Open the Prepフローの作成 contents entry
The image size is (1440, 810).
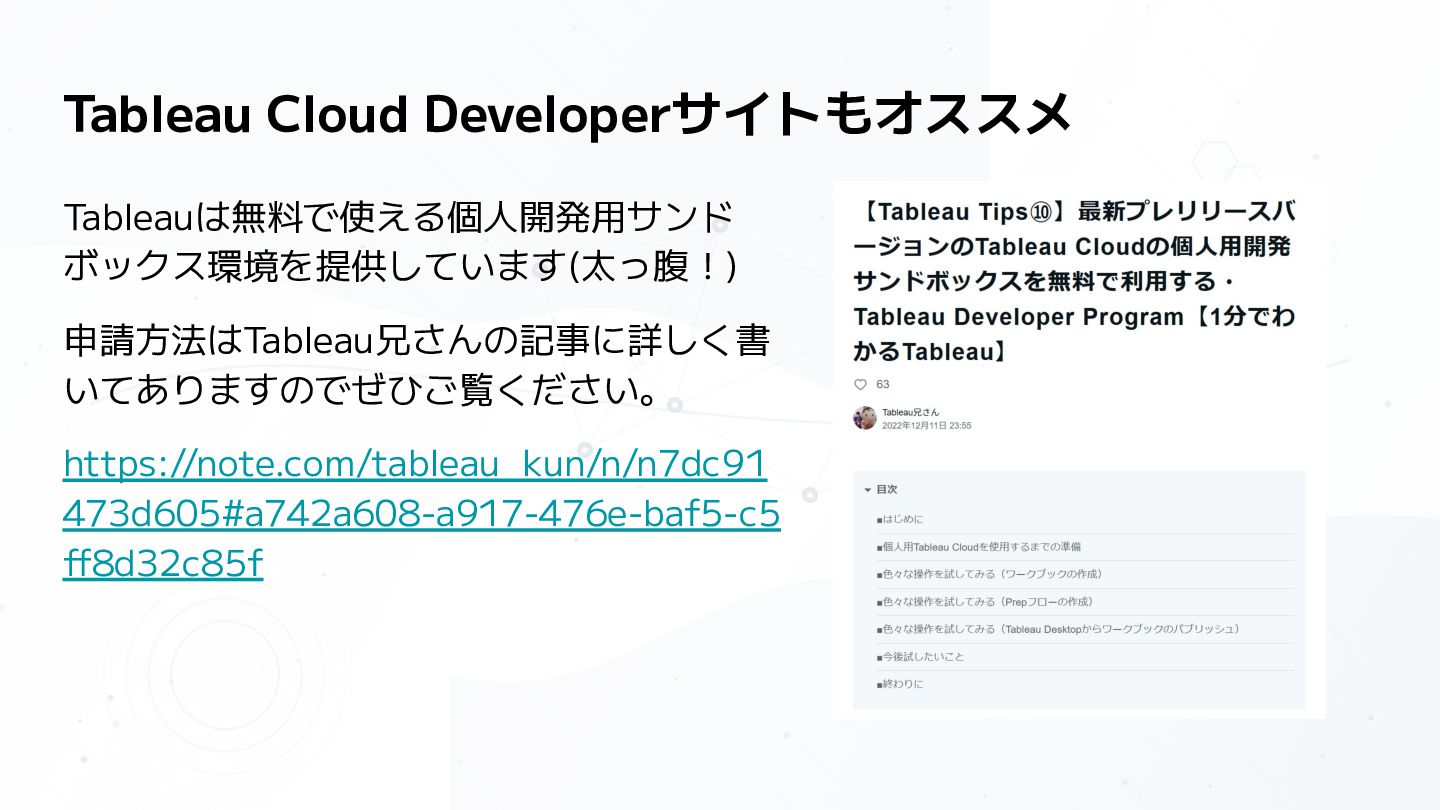[984, 602]
